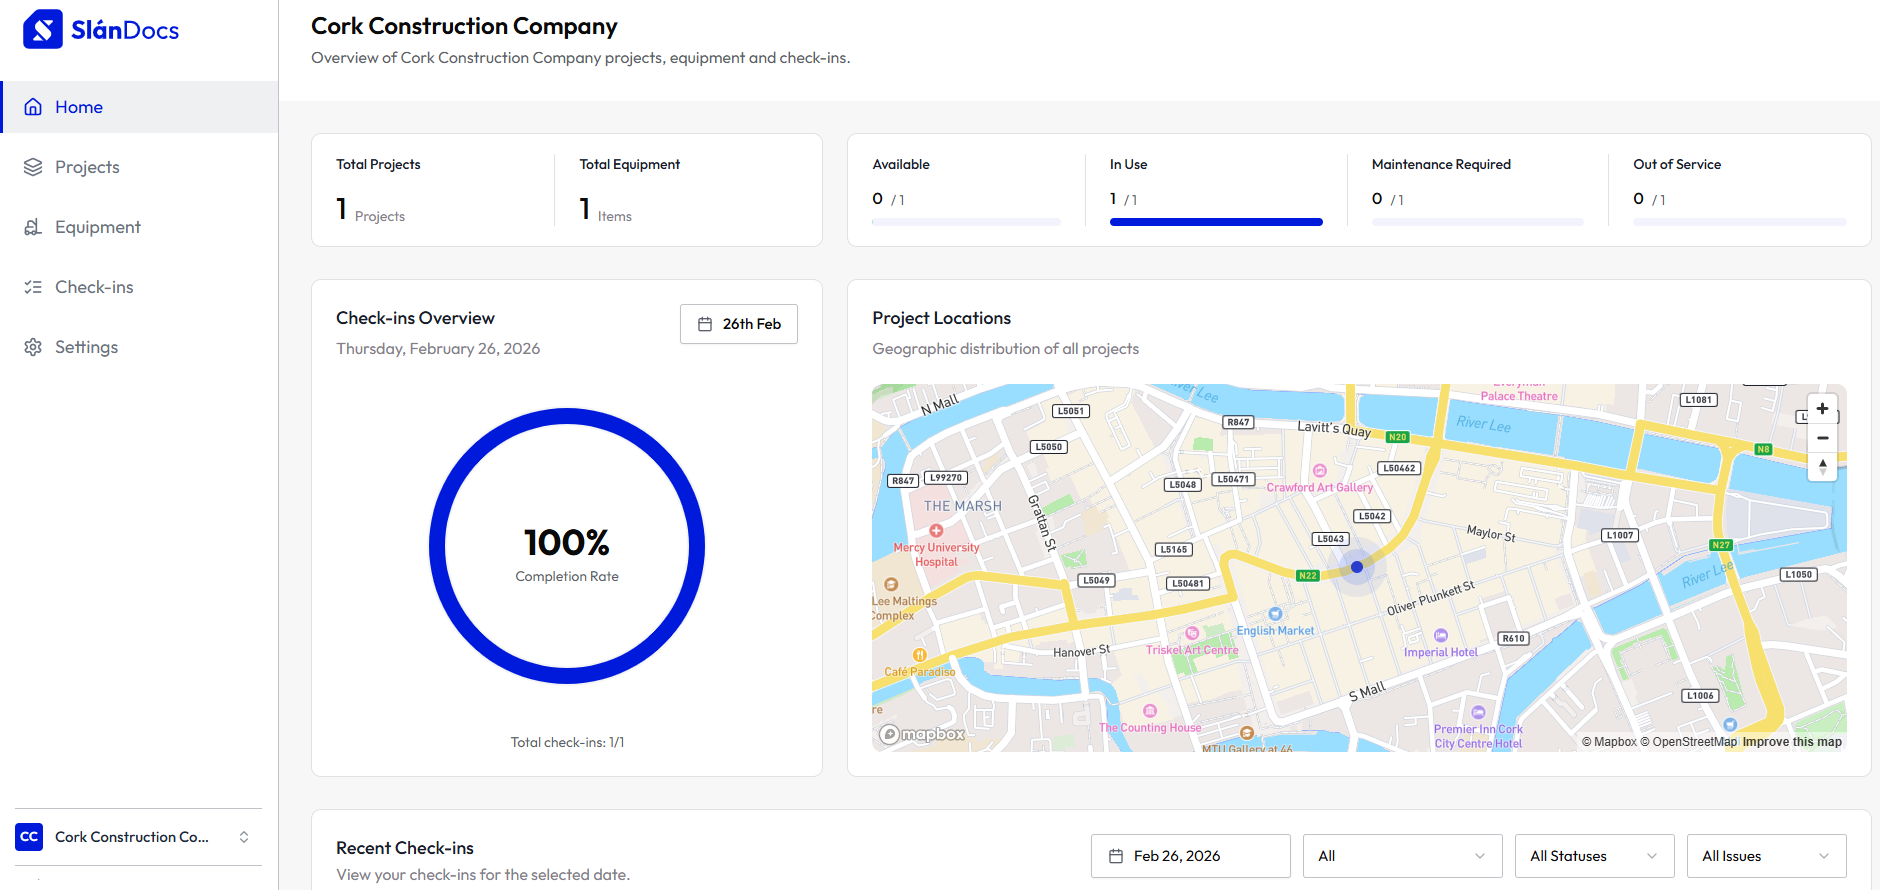
Task: Click the Out of Service progress bar
Action: 1739,222
